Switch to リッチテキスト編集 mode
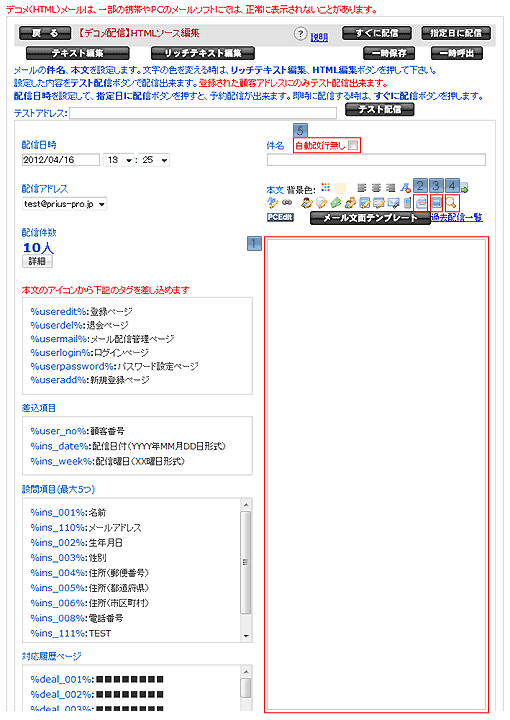The width and height of the screenshot is (510, 720). tap(202, 53)
